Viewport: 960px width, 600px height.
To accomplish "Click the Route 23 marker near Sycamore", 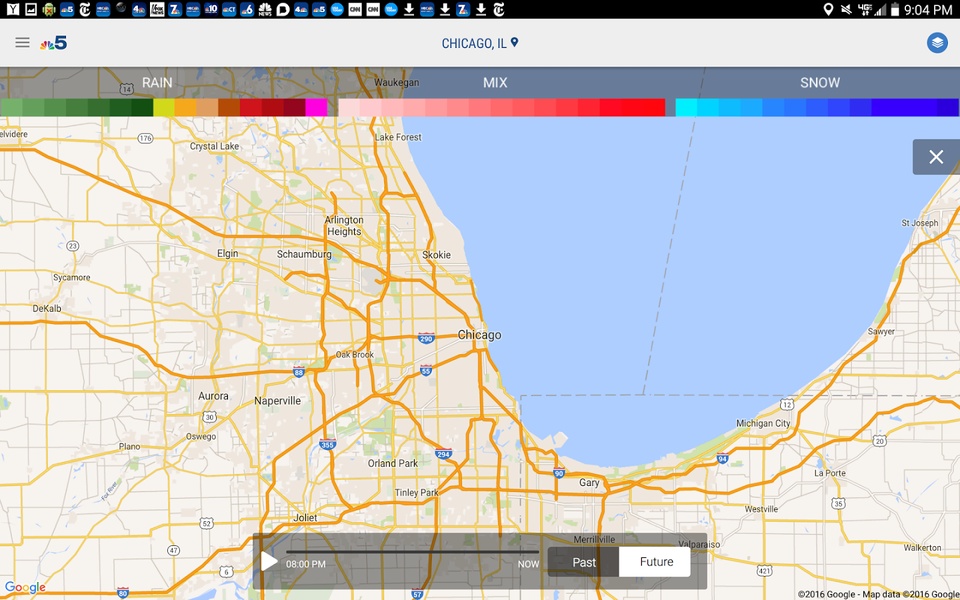I will click(x=72, y=246).
